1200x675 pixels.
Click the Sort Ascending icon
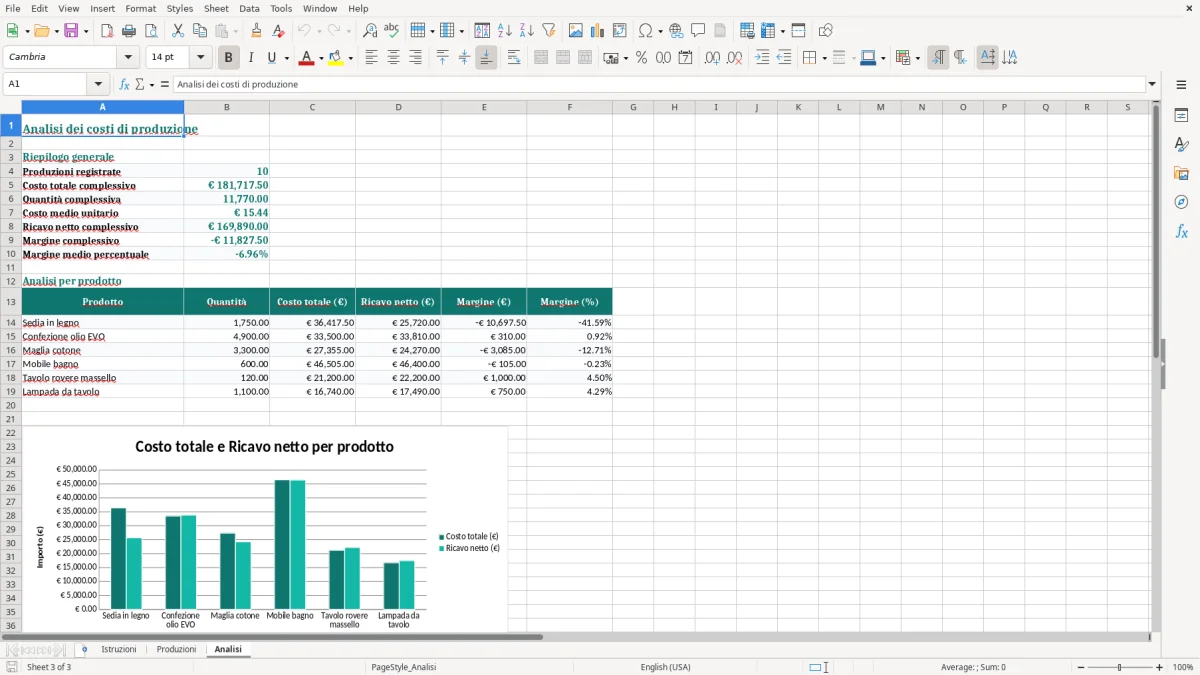pyautogui.click(x=505, y=31)
